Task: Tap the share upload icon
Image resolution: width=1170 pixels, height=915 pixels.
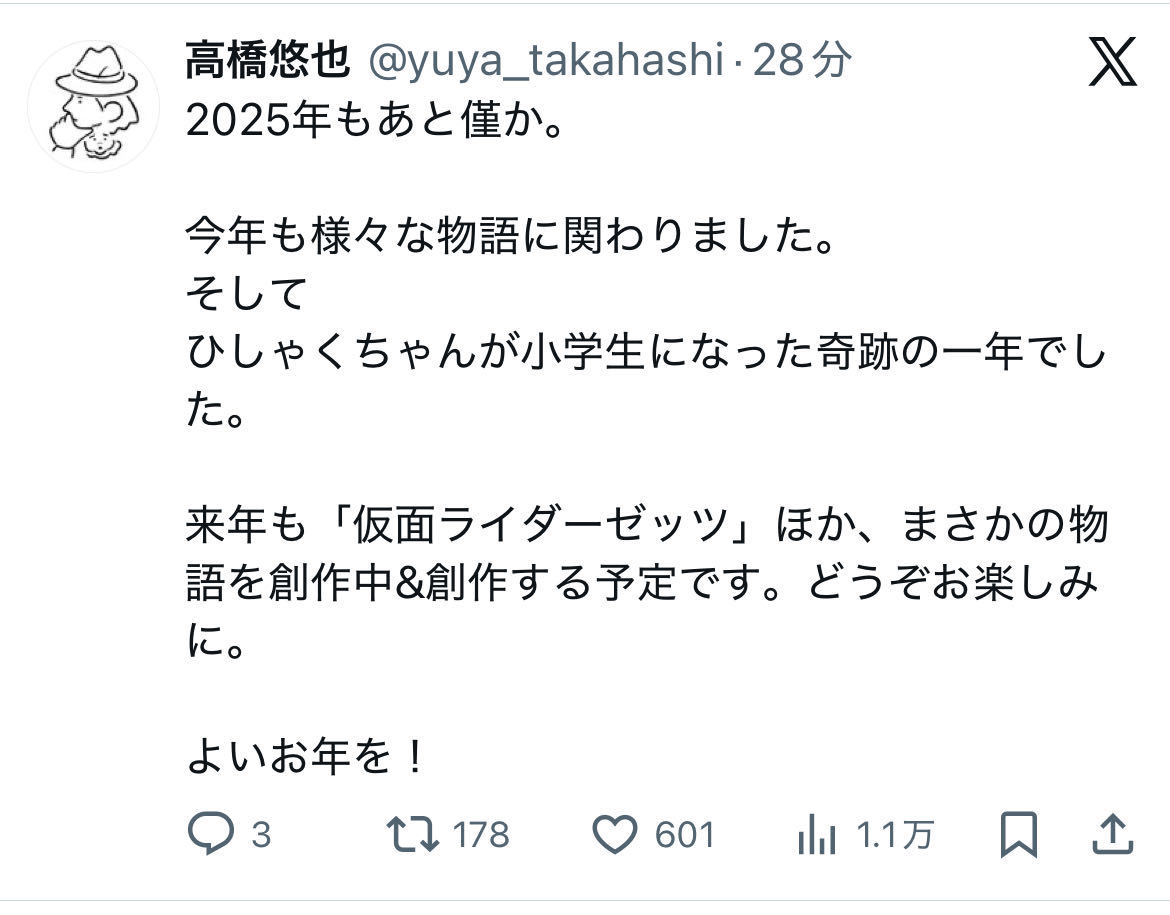Action: pyautogui.click(x=1113, y=833)
